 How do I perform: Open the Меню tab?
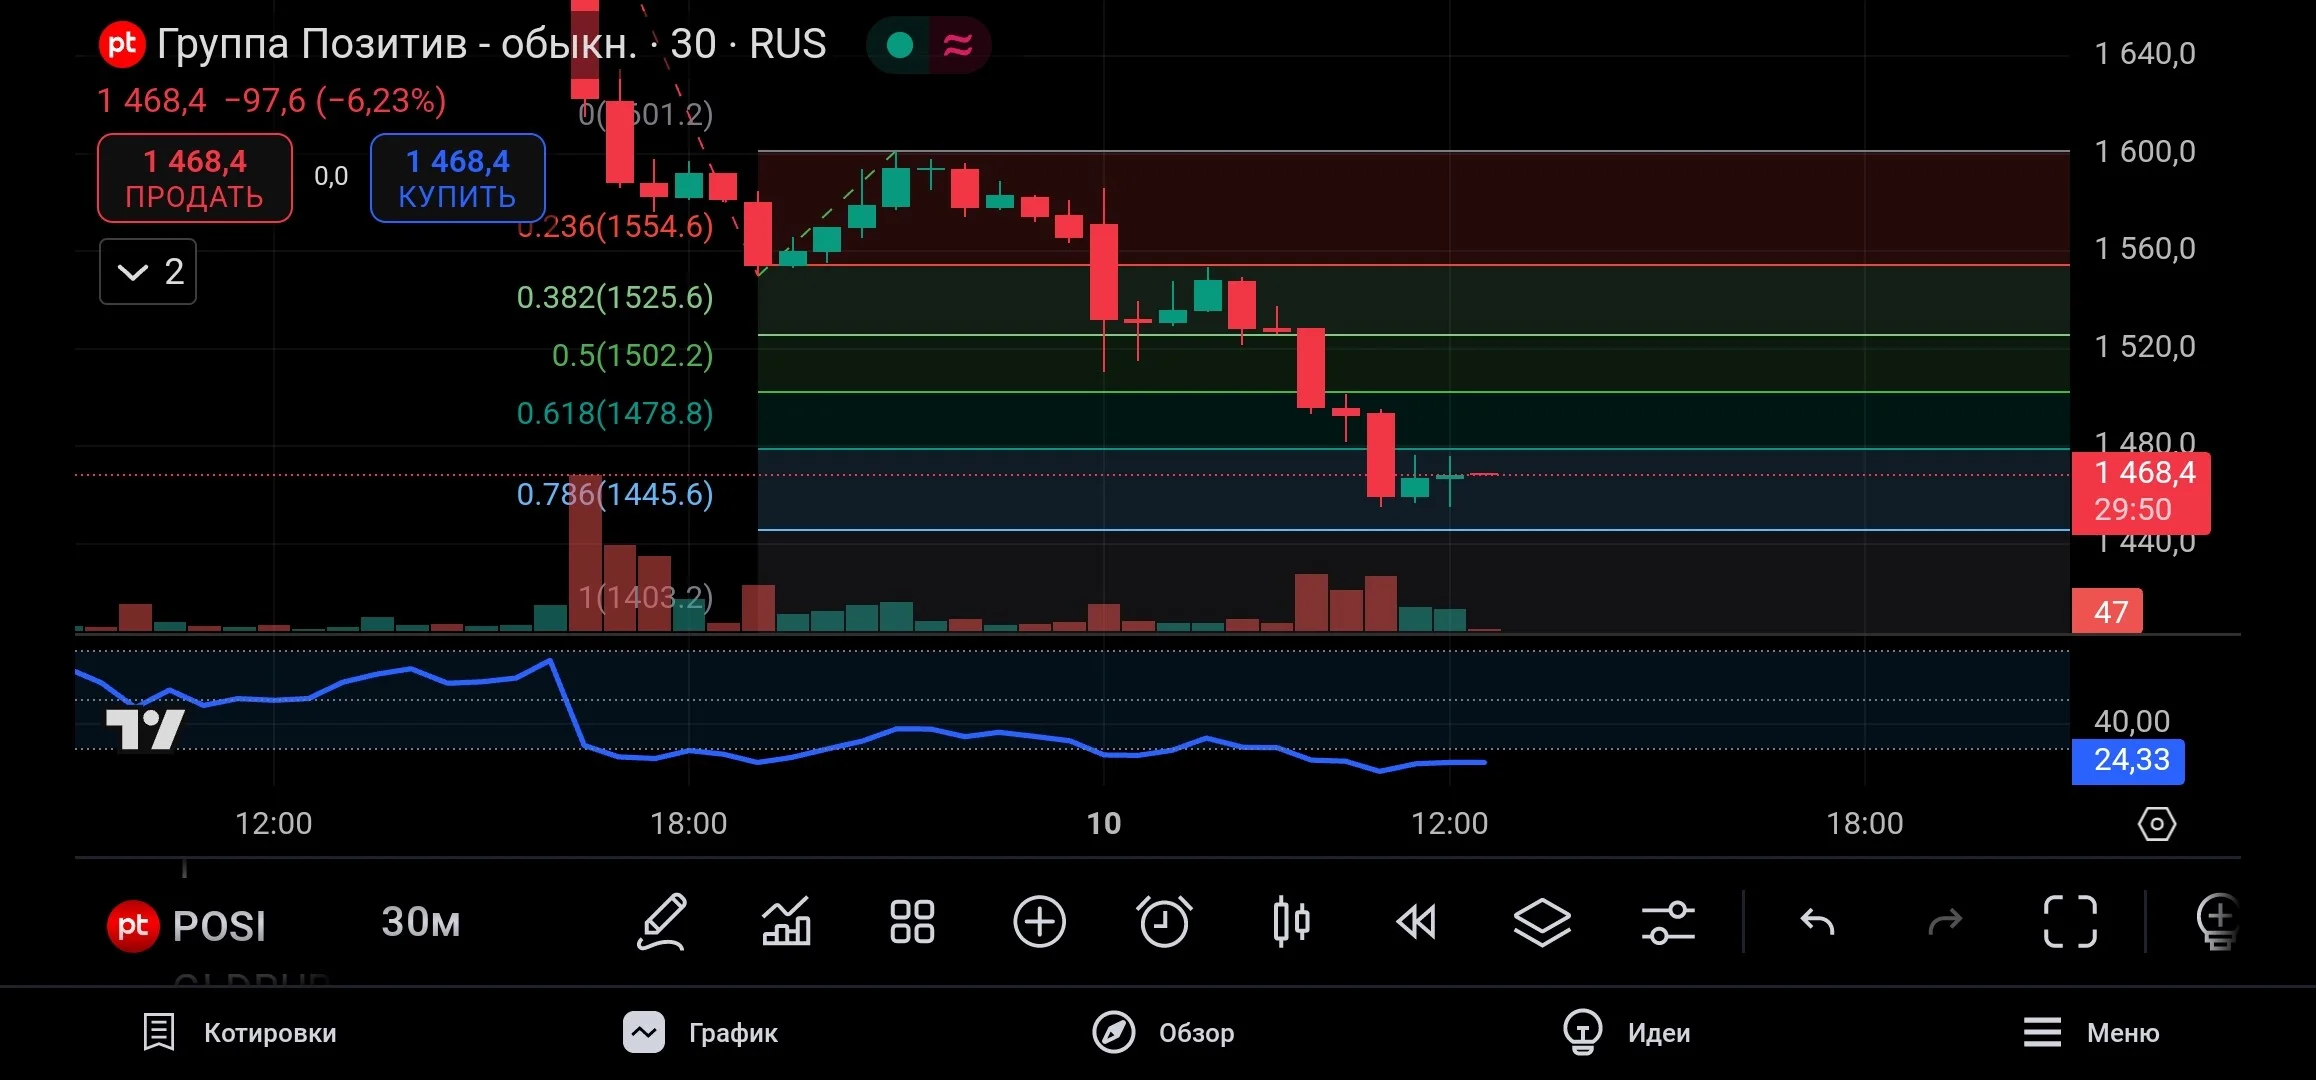[x=2090, y=1033]
